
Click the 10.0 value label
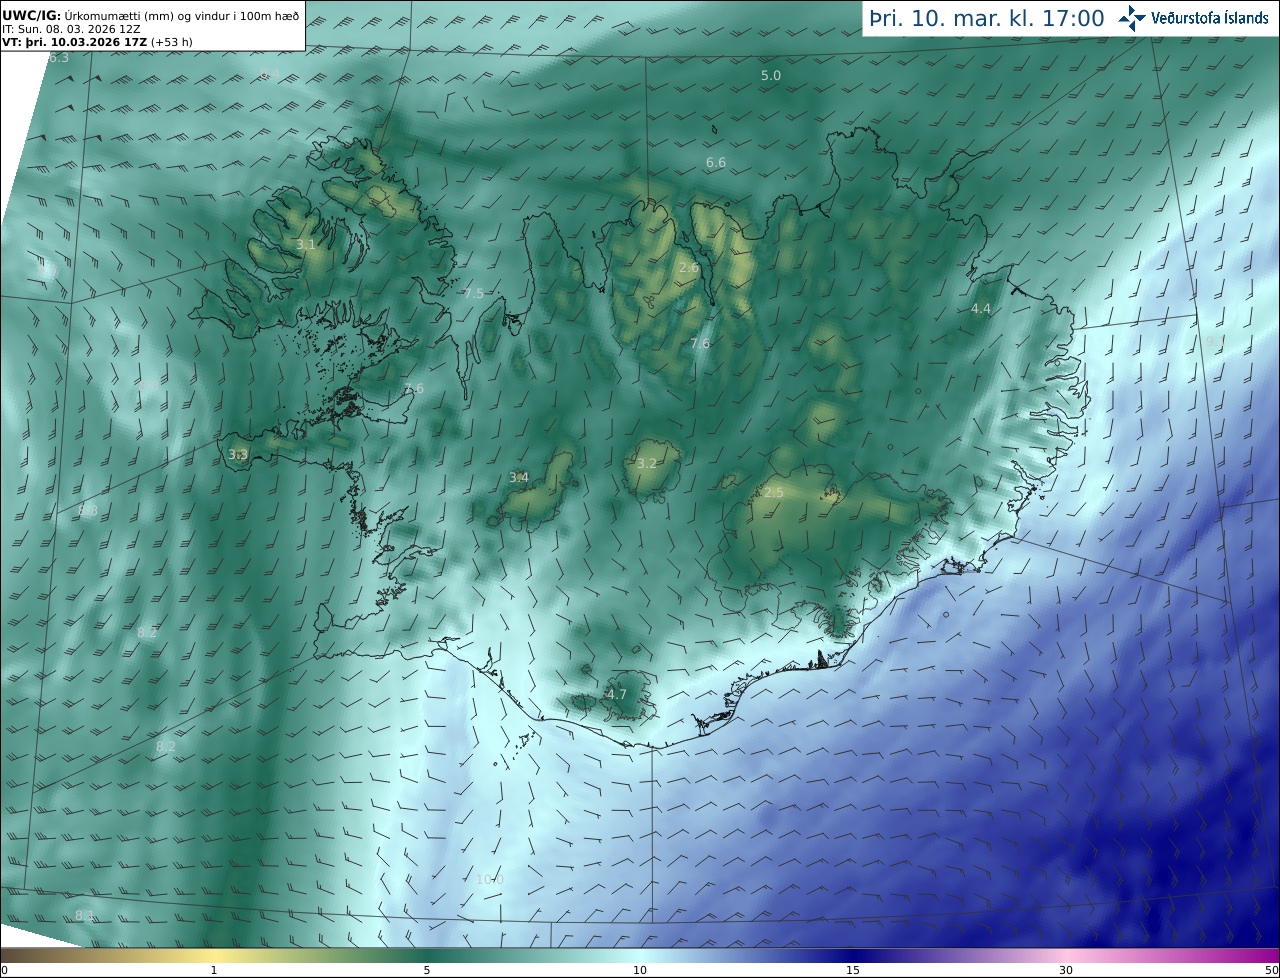[x=489, y=879]
